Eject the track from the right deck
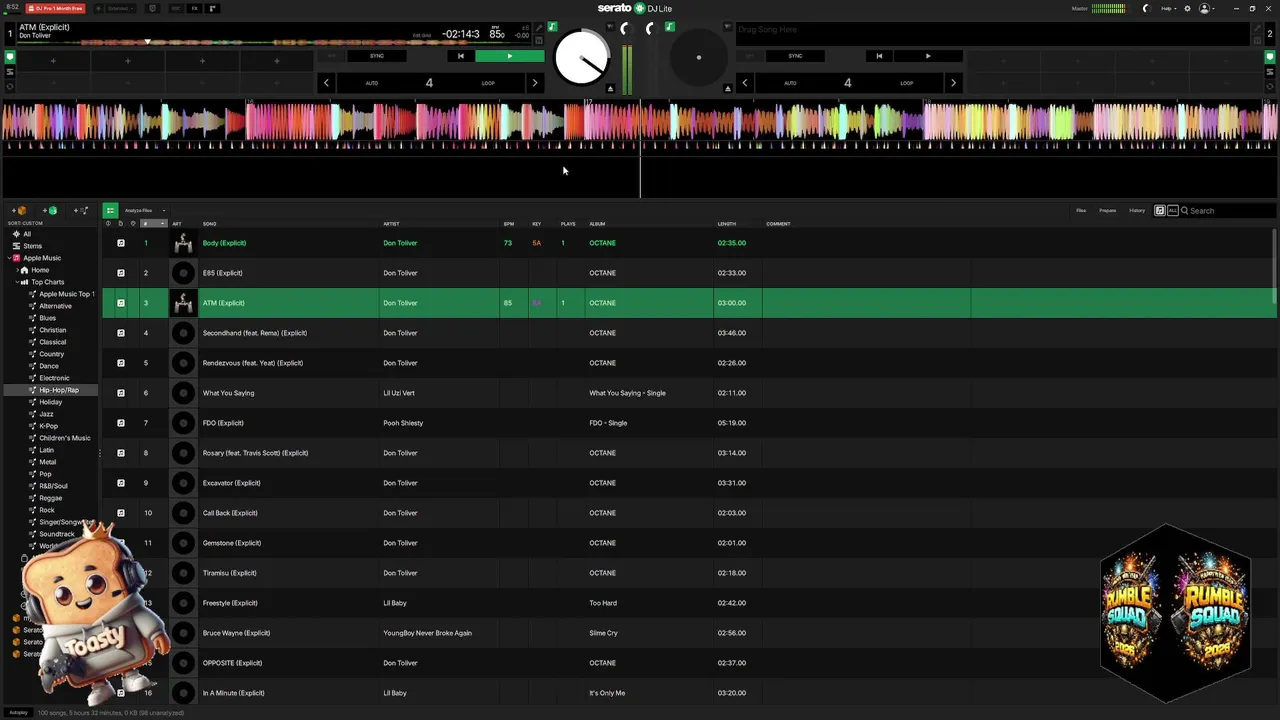The width and height of the screenshot is (1280, 720). pos(727,89)
